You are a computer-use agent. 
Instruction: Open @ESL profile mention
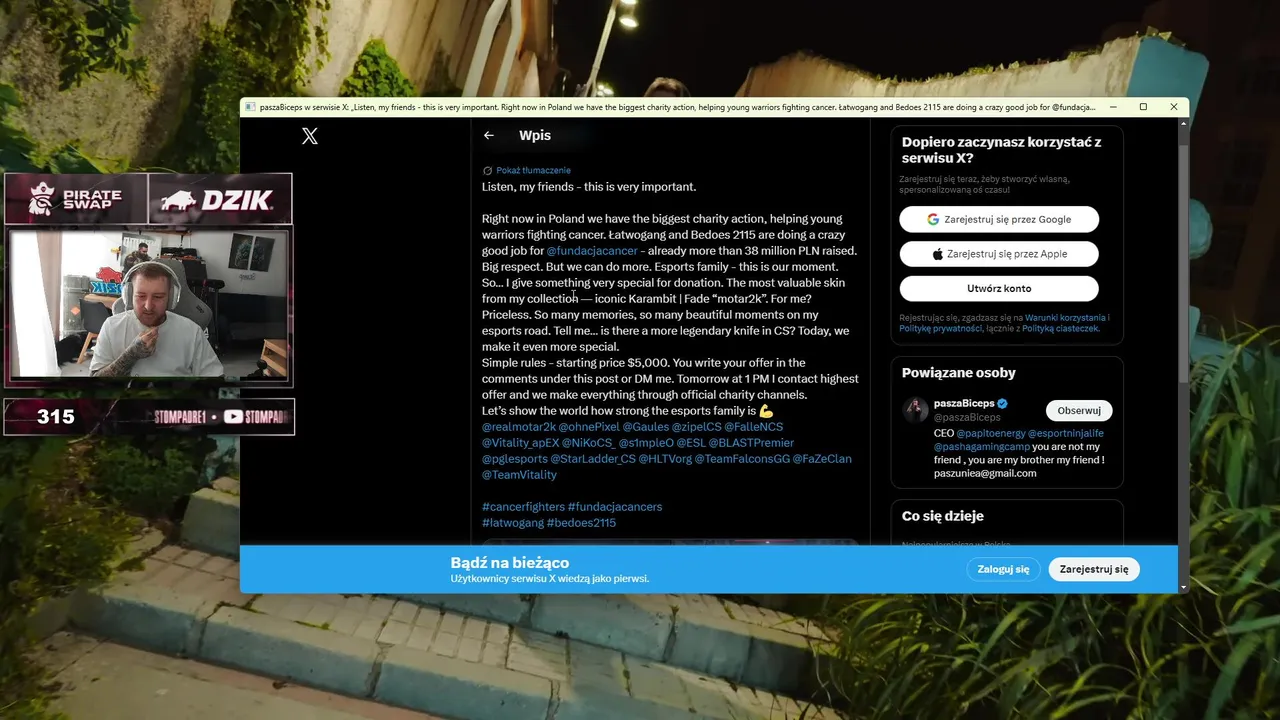[x=691, y=443]
